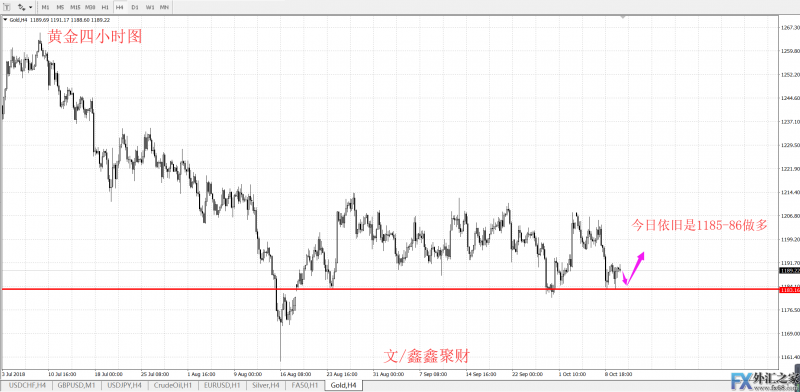Click the 14 Sep 16:00 date label

click(x=482, y=374)
